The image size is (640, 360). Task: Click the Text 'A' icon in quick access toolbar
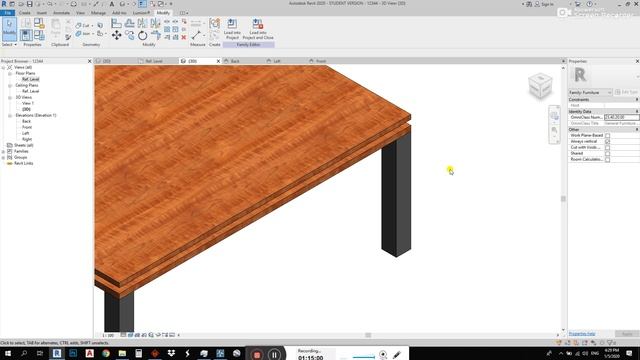(111, 4)
